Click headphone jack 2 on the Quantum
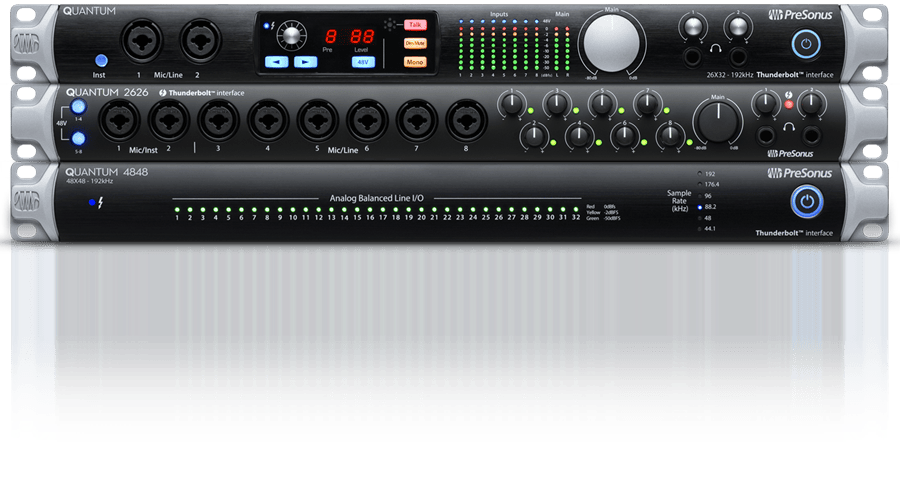This screenshot has width=900, height=481. (x=738, y=57)
